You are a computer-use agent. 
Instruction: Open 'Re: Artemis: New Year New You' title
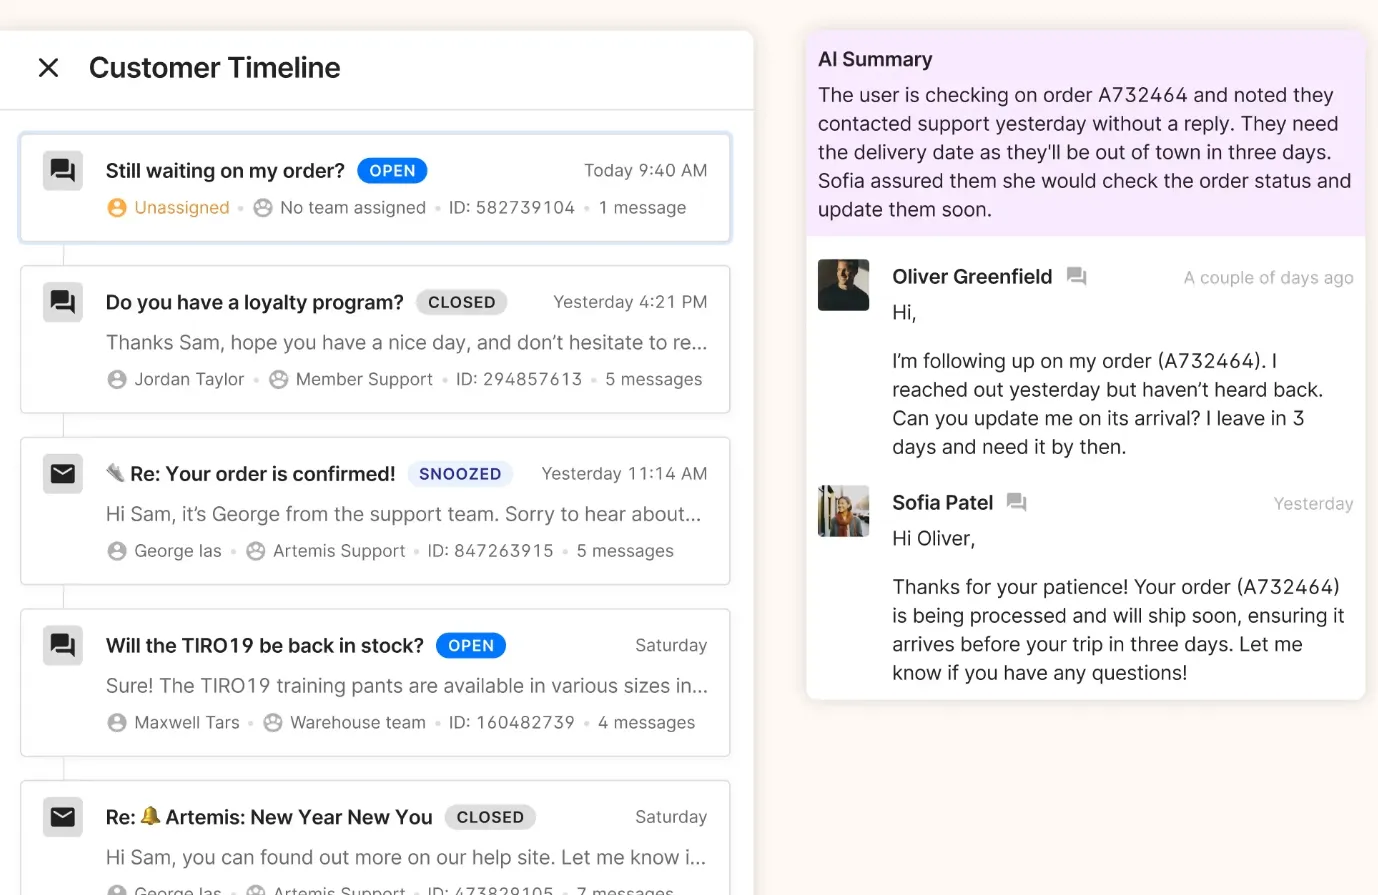click(x=269, y=817)
